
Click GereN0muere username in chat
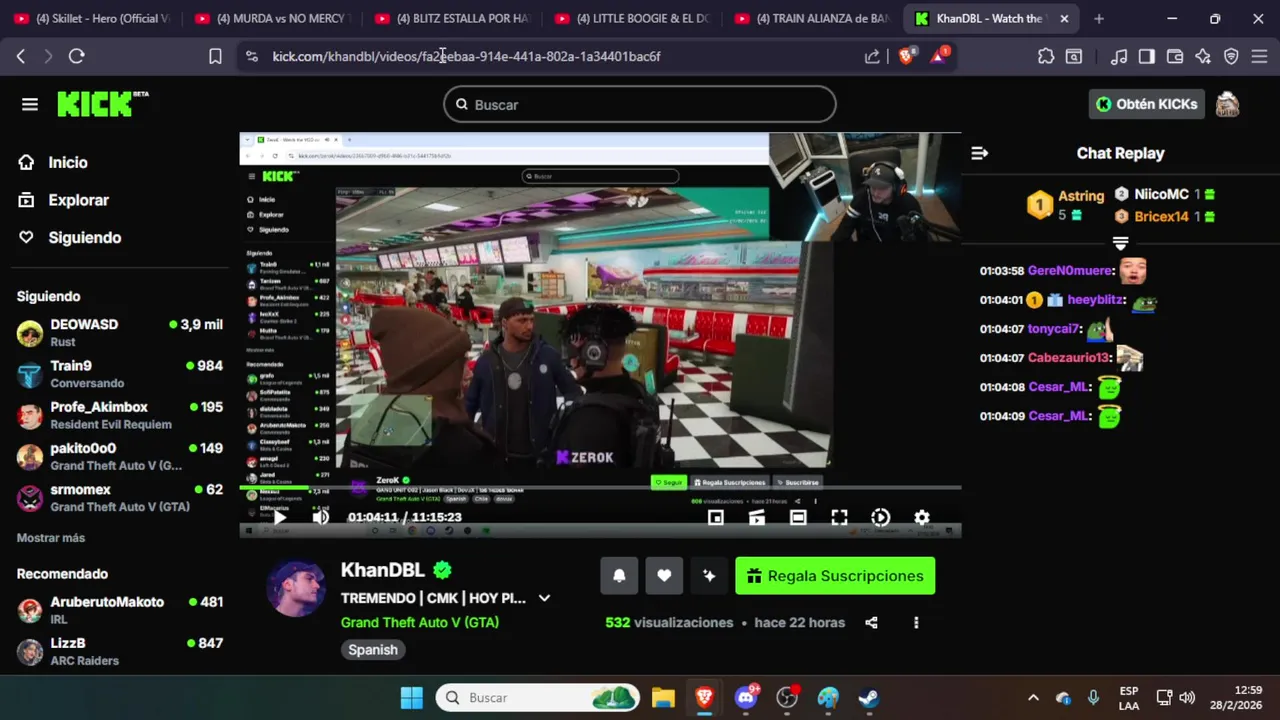pyautogui.click(x=1070, y=271)
